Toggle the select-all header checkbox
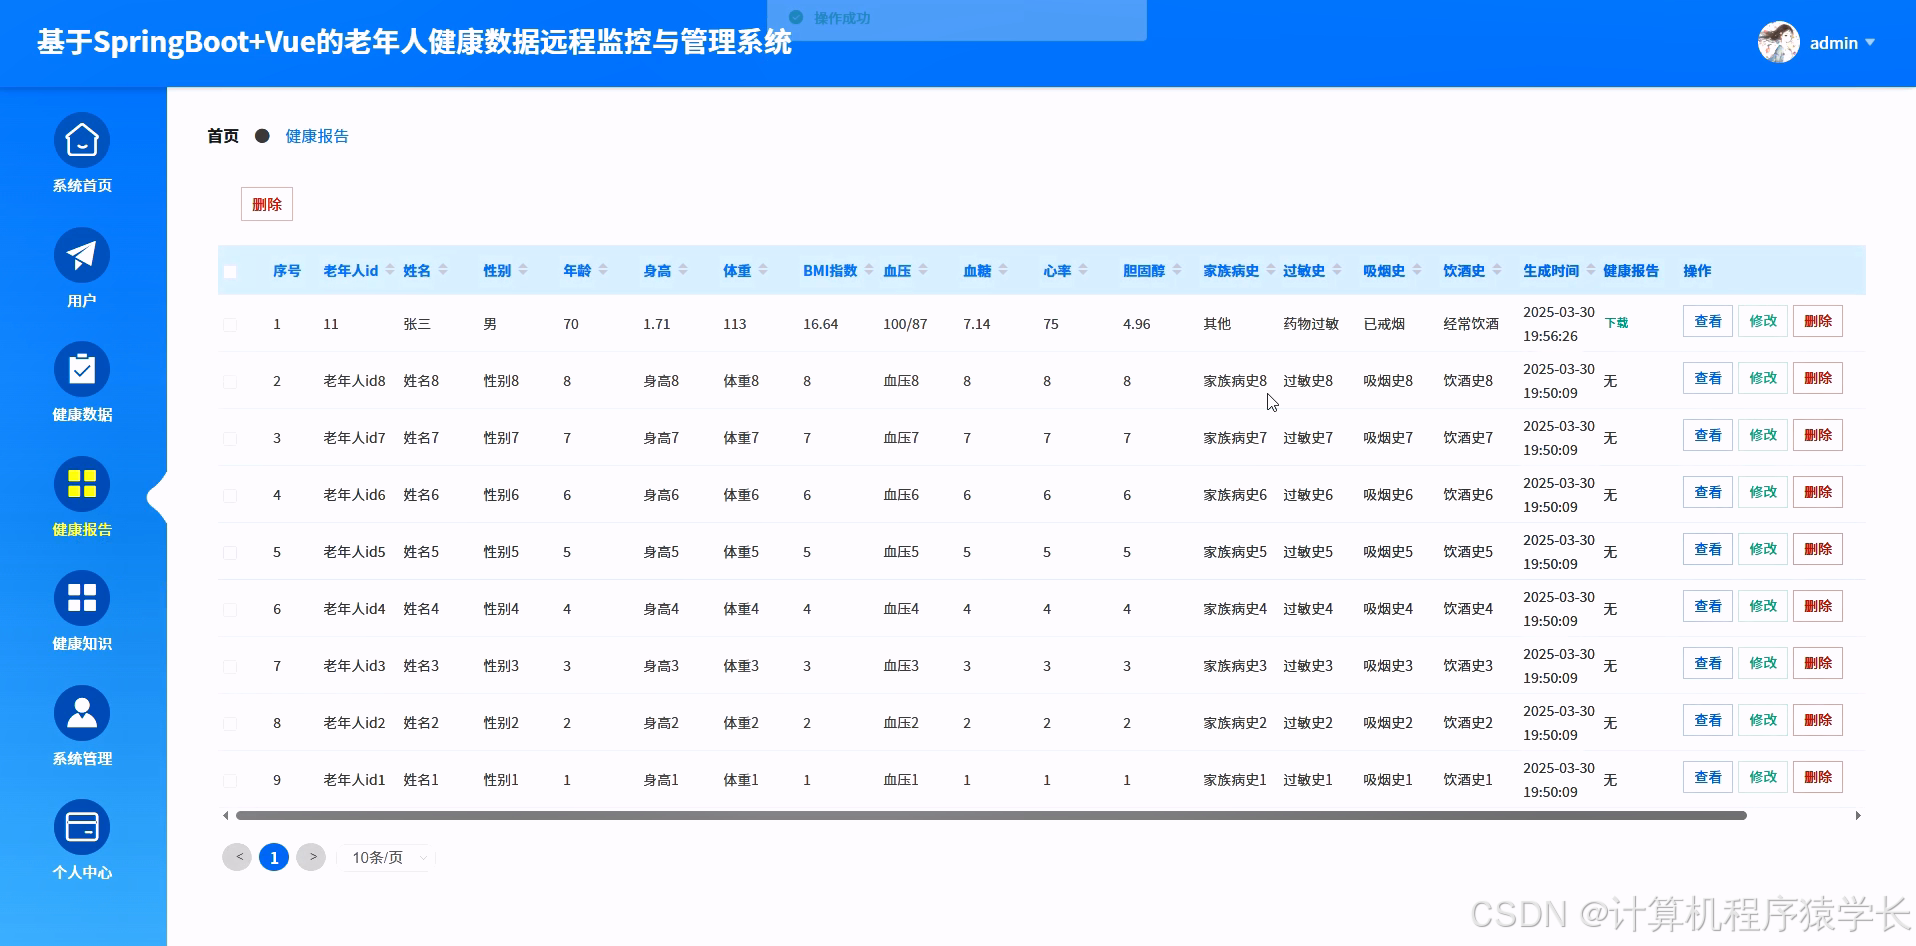The image size is (1916, 946). point(230,271)
